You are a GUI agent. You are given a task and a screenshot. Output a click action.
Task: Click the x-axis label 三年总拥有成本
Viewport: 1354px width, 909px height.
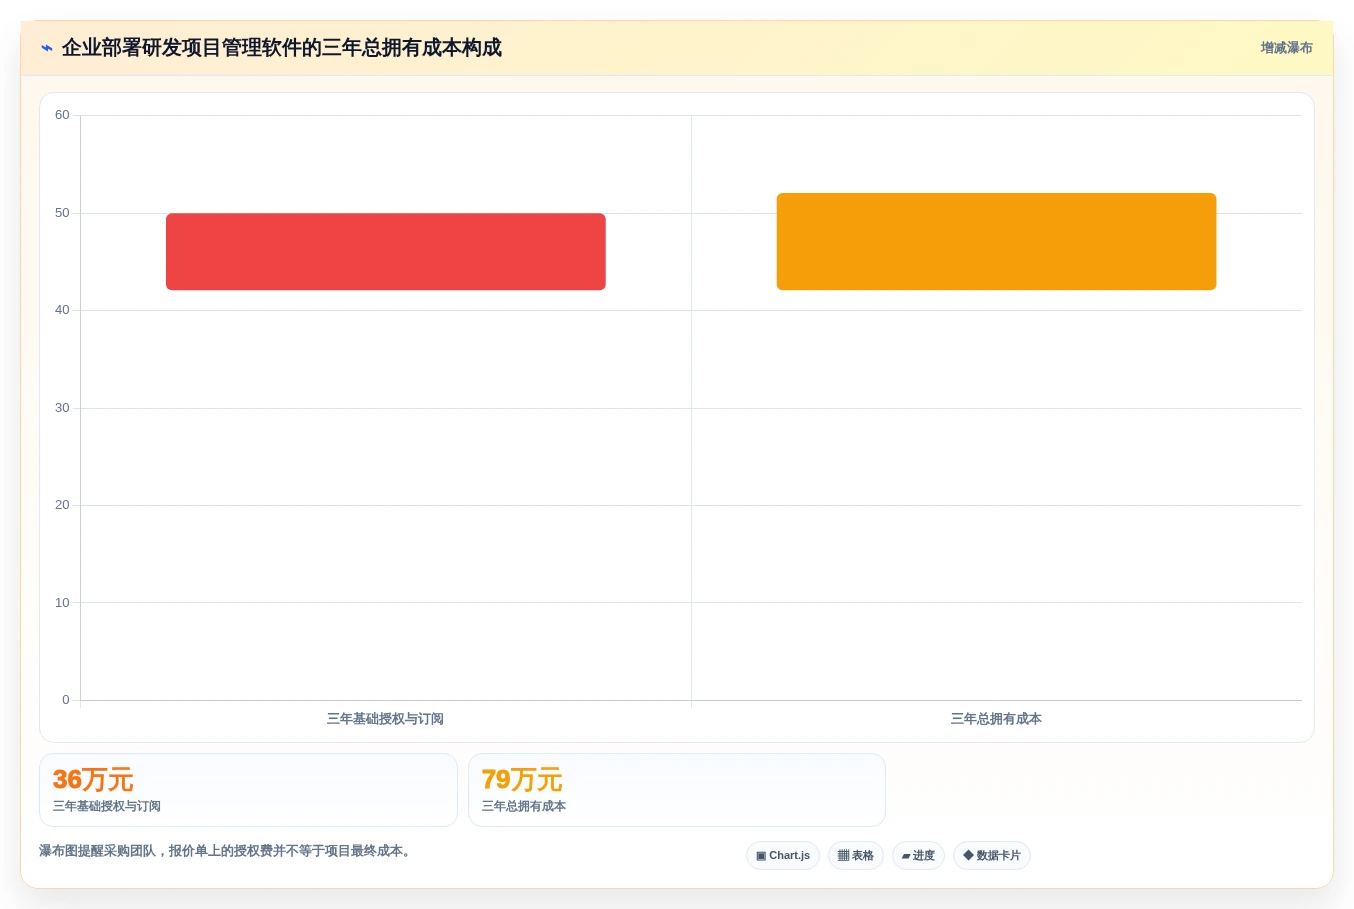coord(996,719)
